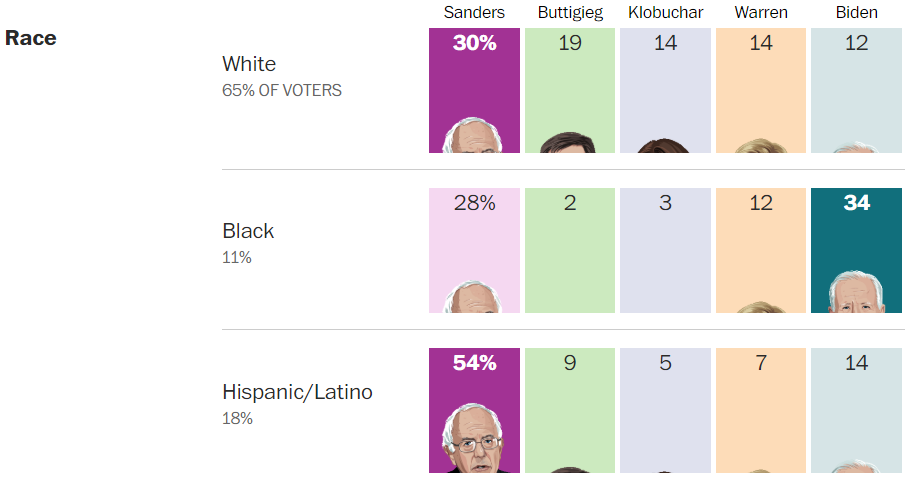
Task: Click Biden portrait in Black row
Action: coord(856,292)
